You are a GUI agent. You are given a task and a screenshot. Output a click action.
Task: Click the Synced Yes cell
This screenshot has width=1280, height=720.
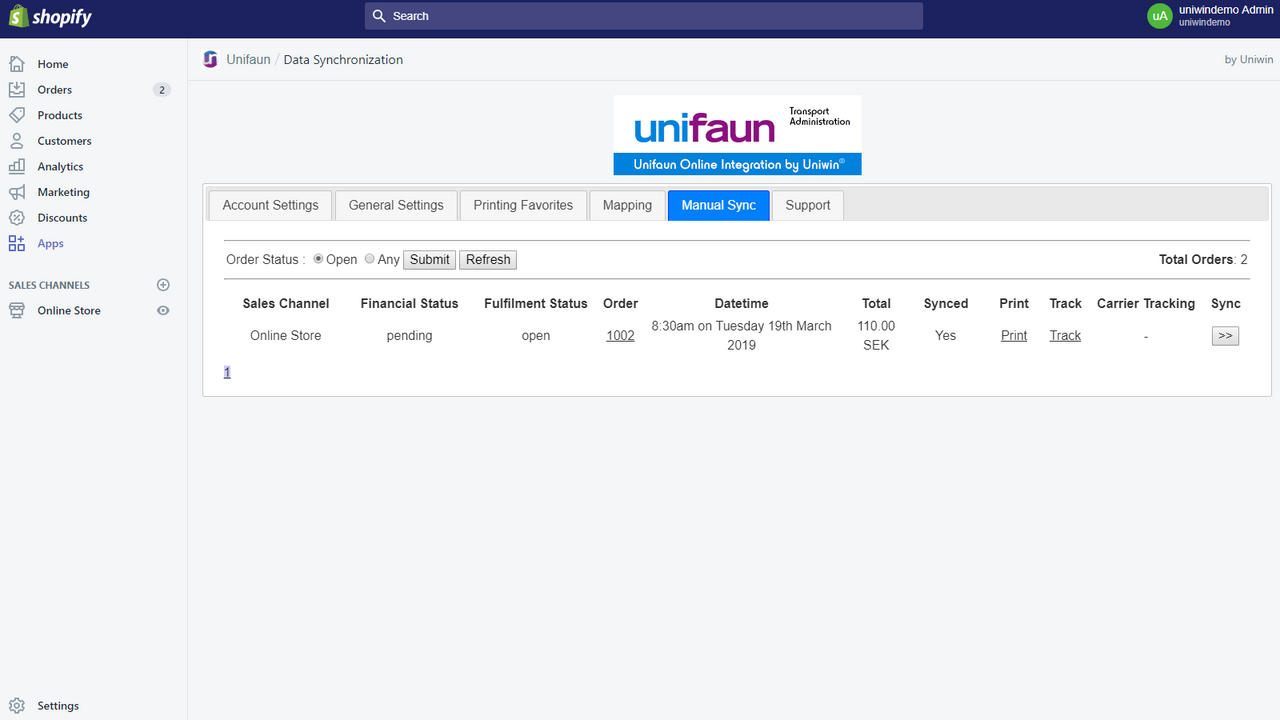click(946, 335)
